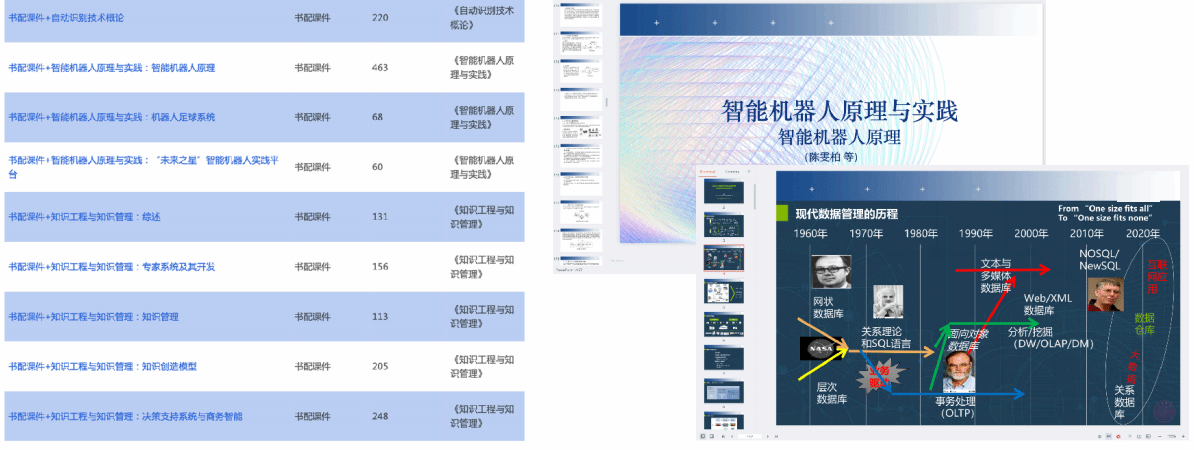The image size is (1194, 450).
Task: Click the scrollbar beside the robot presentation thumbnails
Action: click(x=606, y=100)
